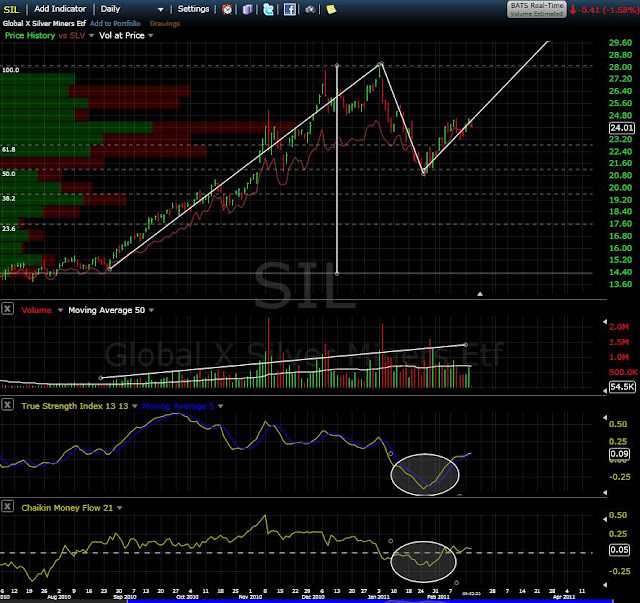Click the 54.5K volume value tag
The height and width of the screenshot is (603, 640).
[x=622, y=386]
